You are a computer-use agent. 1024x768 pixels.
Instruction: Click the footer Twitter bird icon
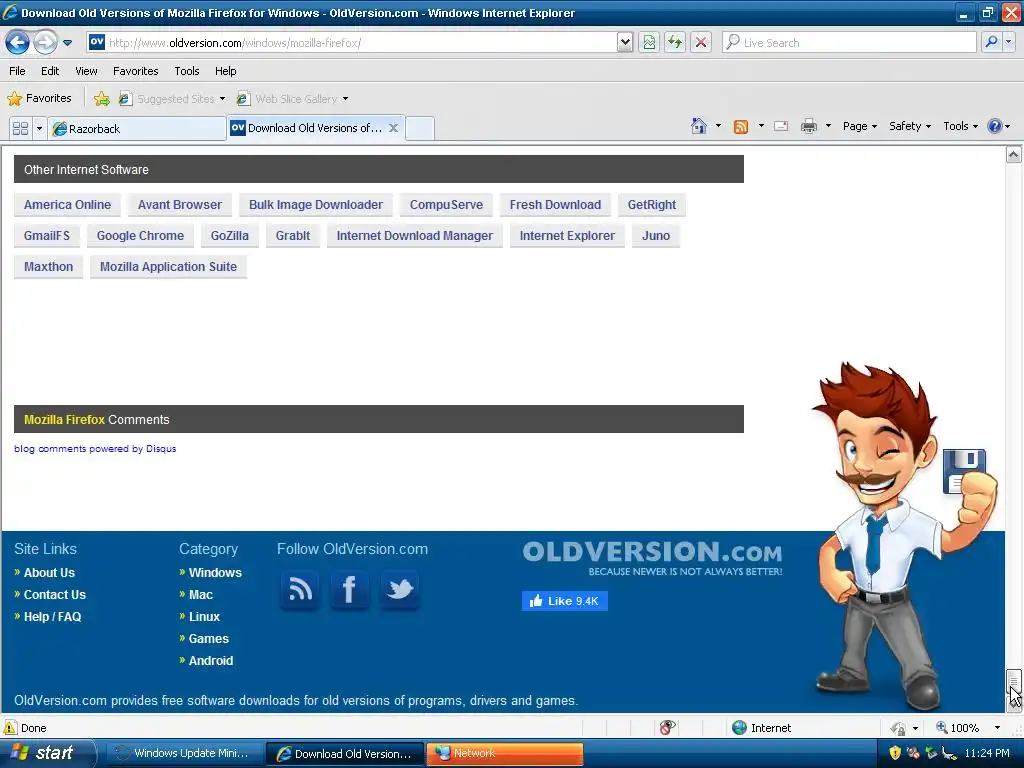pos(399,590)
